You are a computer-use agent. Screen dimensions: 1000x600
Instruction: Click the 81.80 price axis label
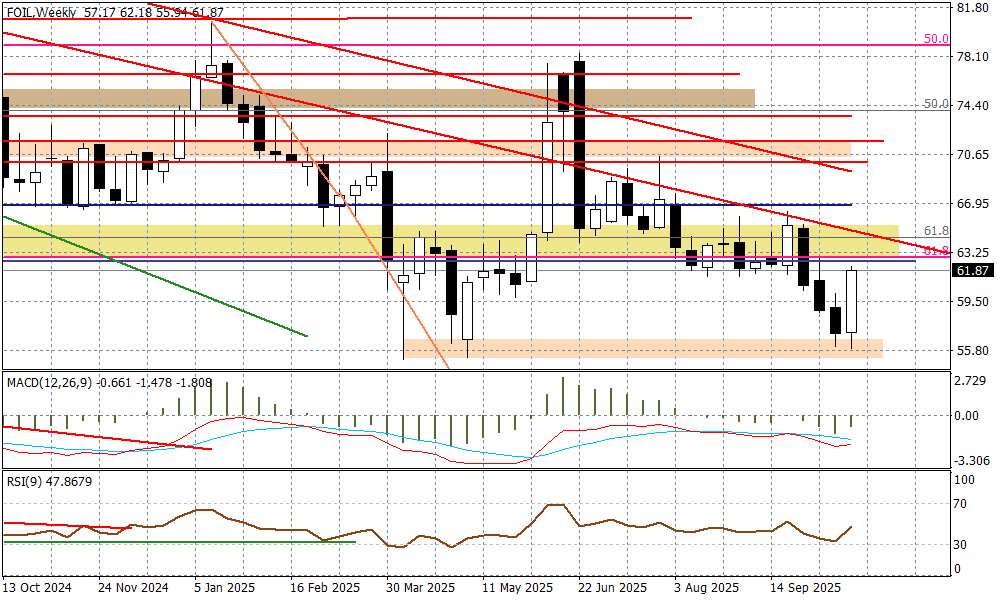point(972,8)
